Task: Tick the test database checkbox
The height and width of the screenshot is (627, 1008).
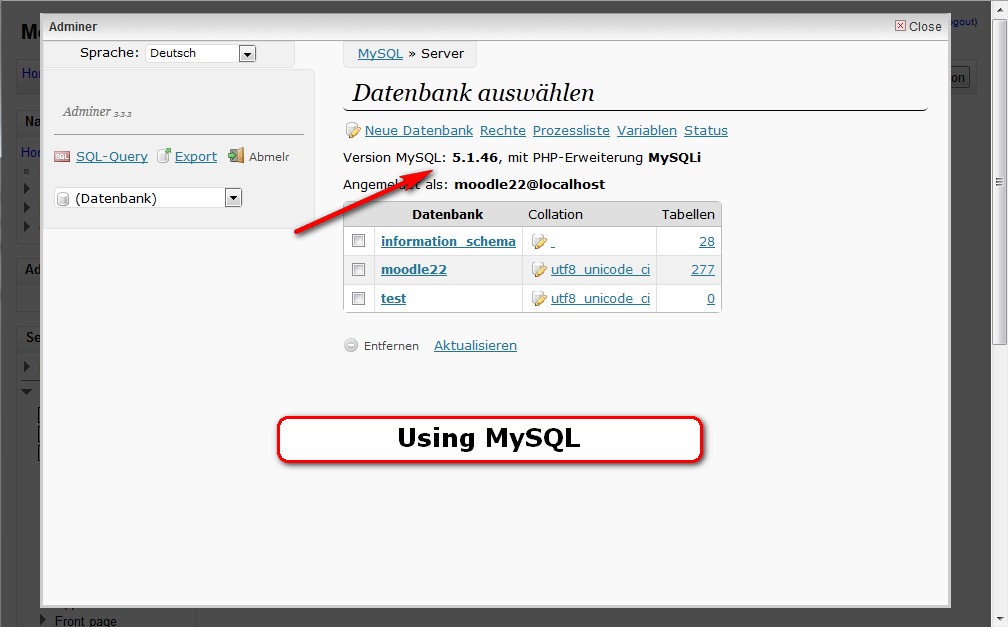Action: point(359,298)
